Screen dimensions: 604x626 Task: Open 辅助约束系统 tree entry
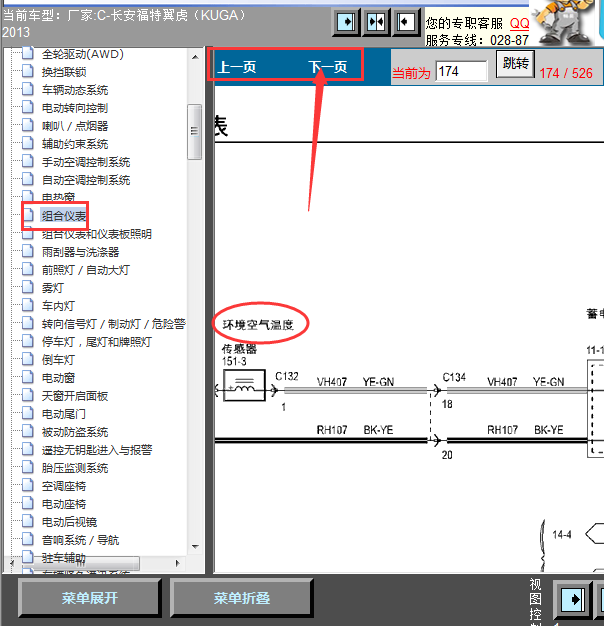click(x=75, y=144)
